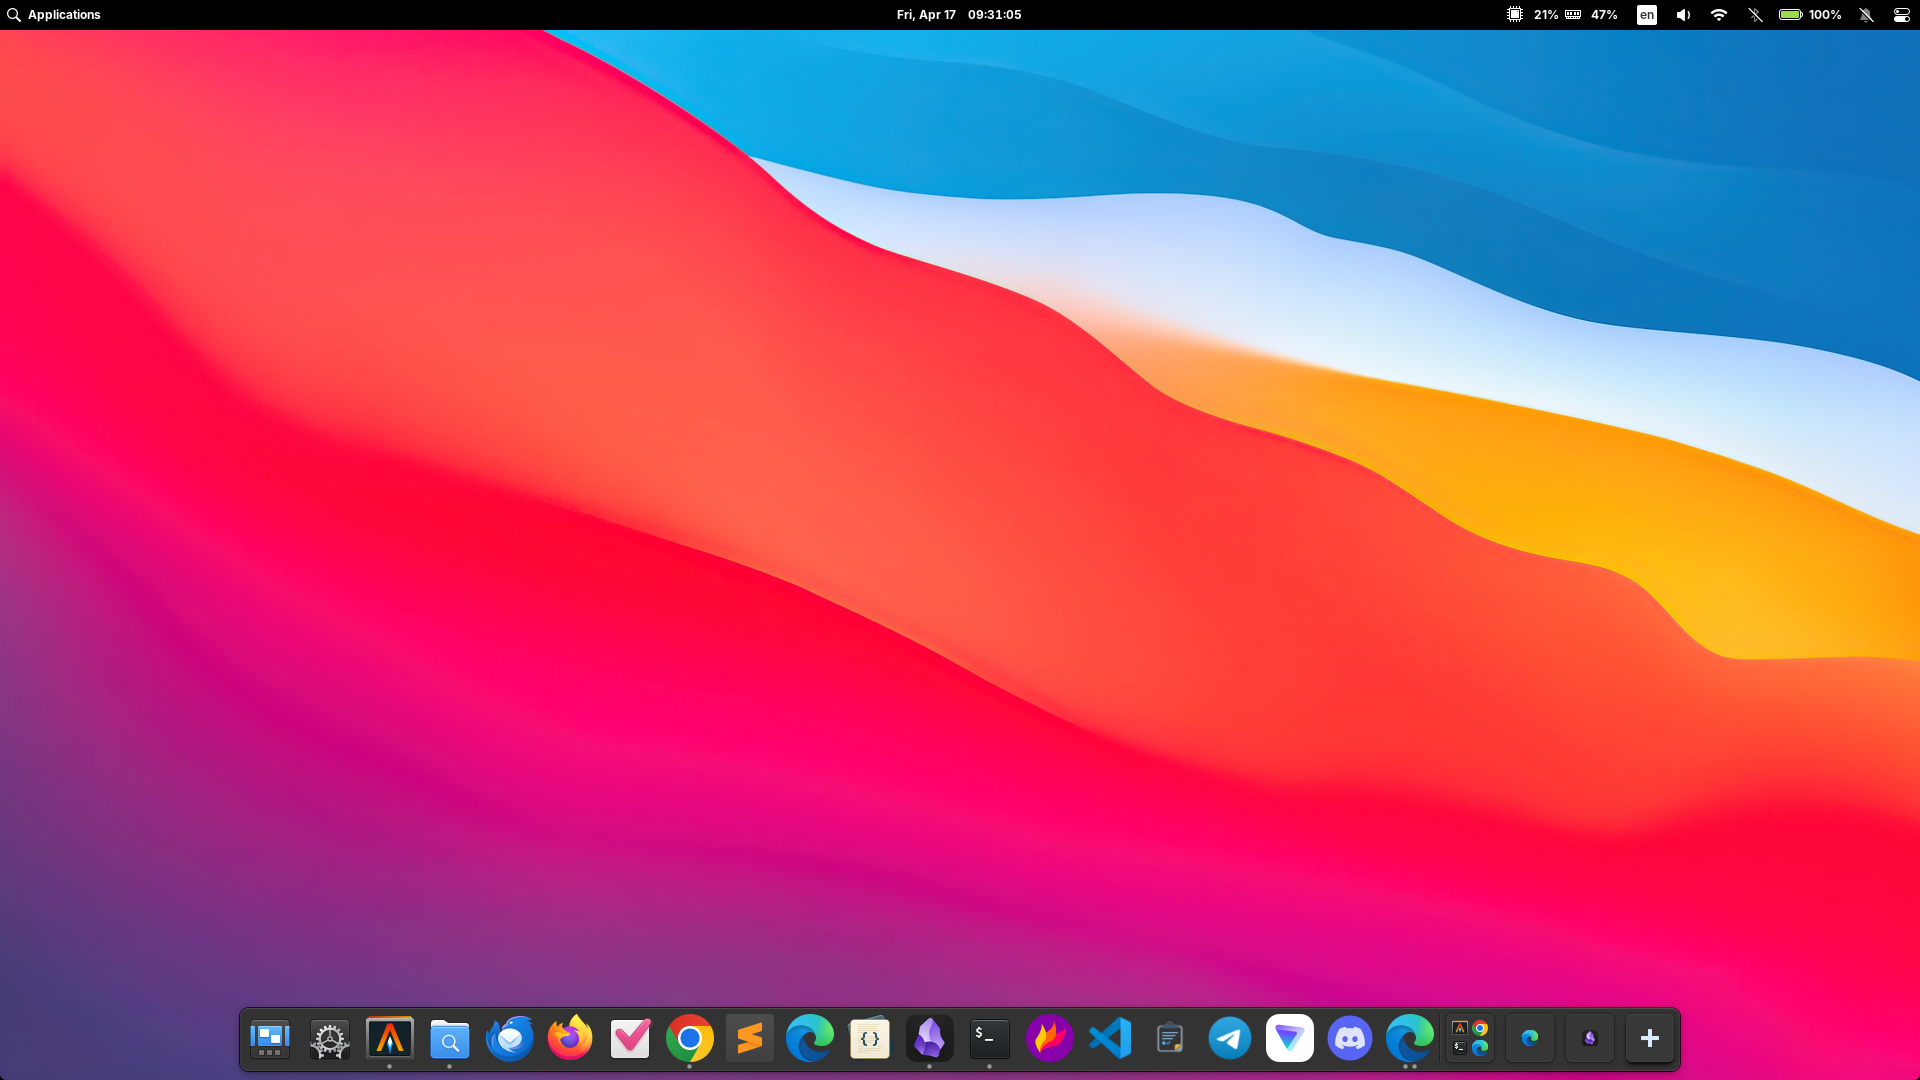Open the quick settings toggles icon

[x=1901, y=15]
